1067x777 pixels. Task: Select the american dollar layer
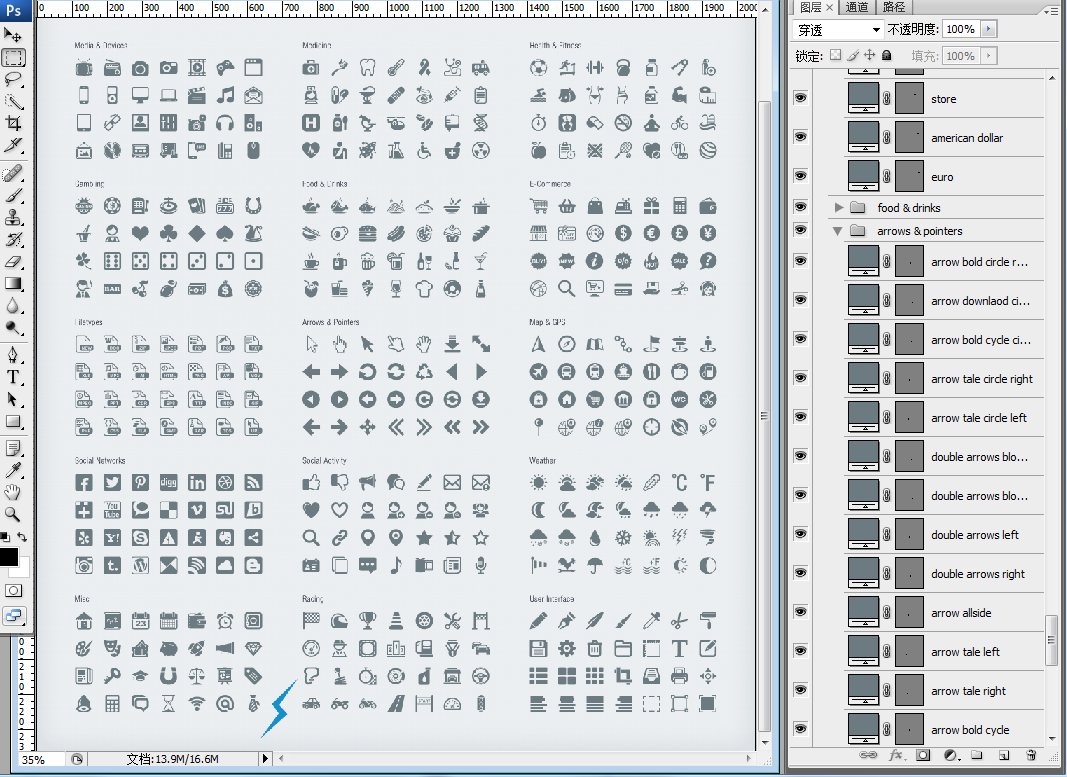[966, 138]
